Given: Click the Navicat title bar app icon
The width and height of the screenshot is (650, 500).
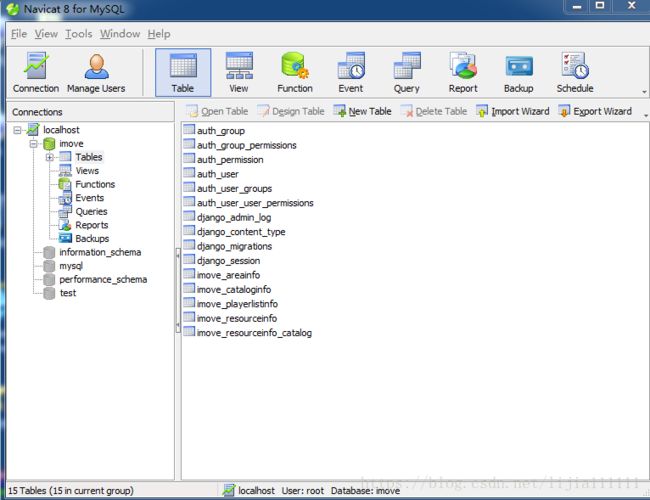Looking at the screenshot, I should 12,9.
